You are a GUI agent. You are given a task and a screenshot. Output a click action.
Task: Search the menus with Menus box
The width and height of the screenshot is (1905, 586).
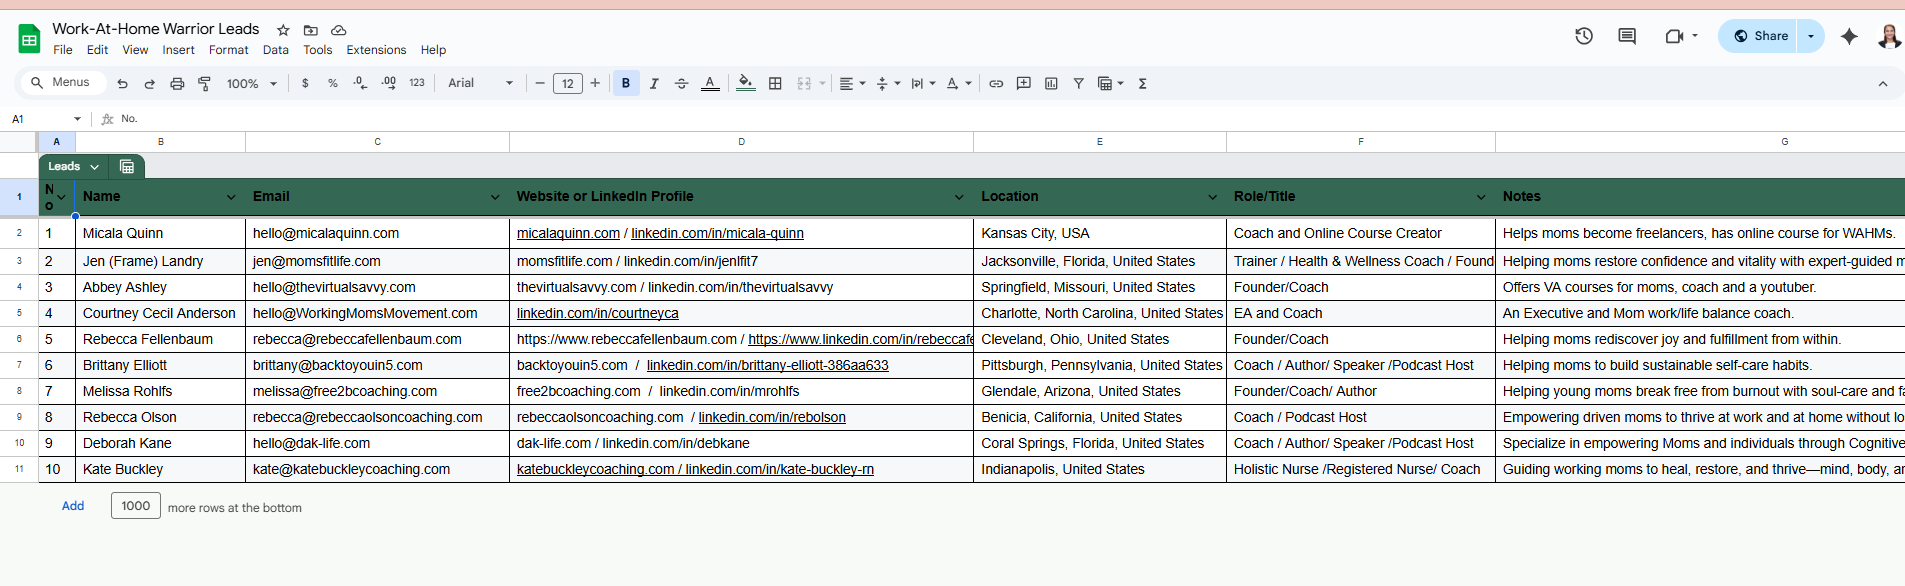(x=62, y=83)
